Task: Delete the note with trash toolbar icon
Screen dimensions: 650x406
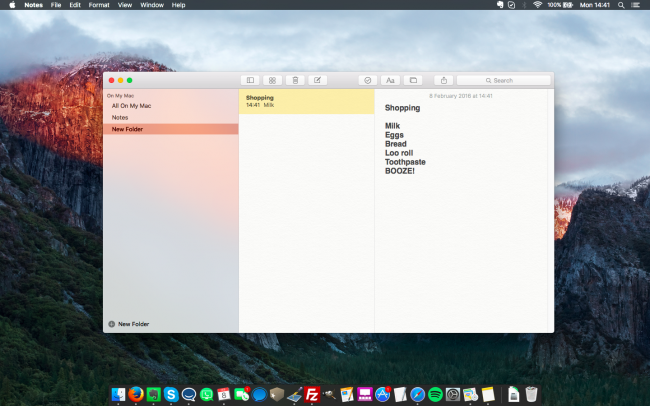Action: tap(295, 80)
